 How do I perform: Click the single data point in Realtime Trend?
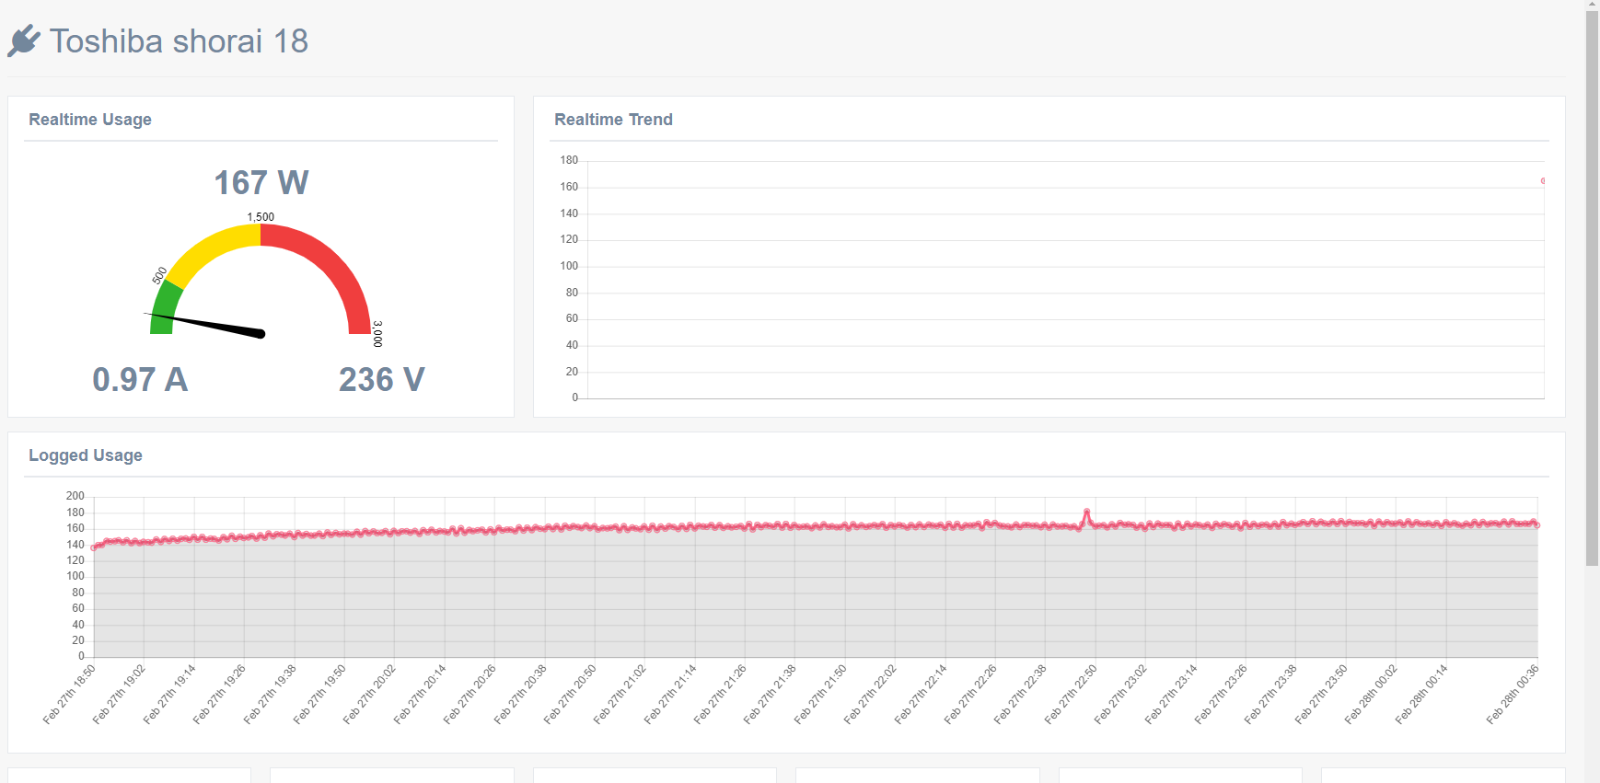click(1543, 181)
